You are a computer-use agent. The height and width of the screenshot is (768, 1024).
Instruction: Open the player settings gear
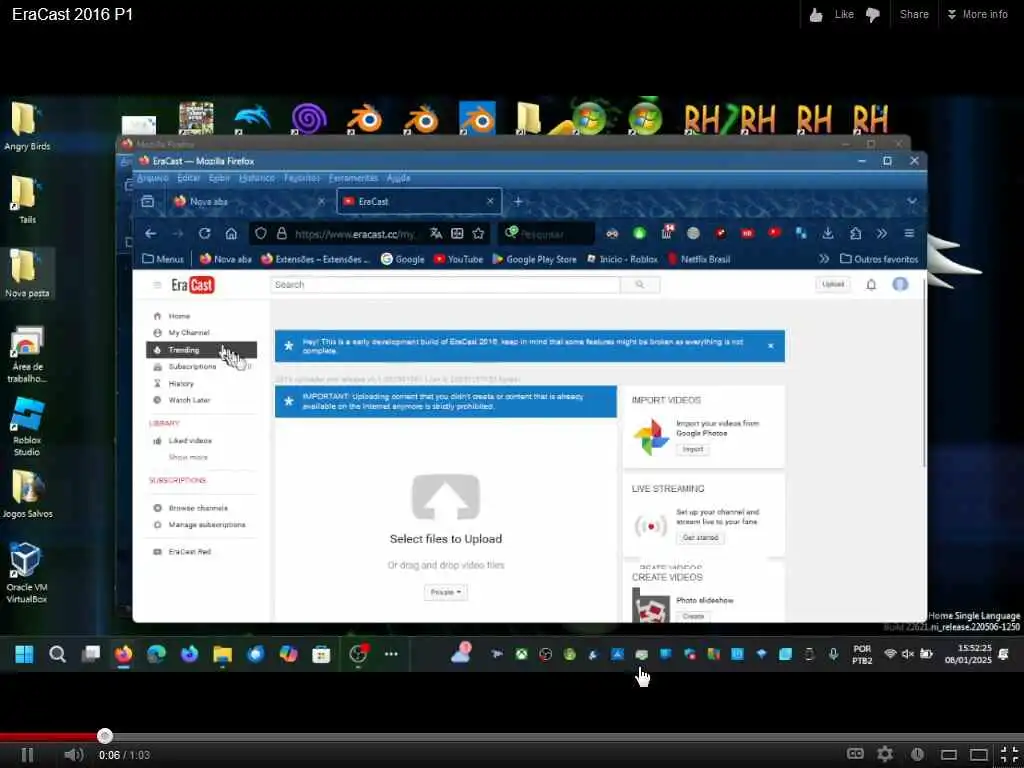(x=885, y=754)
